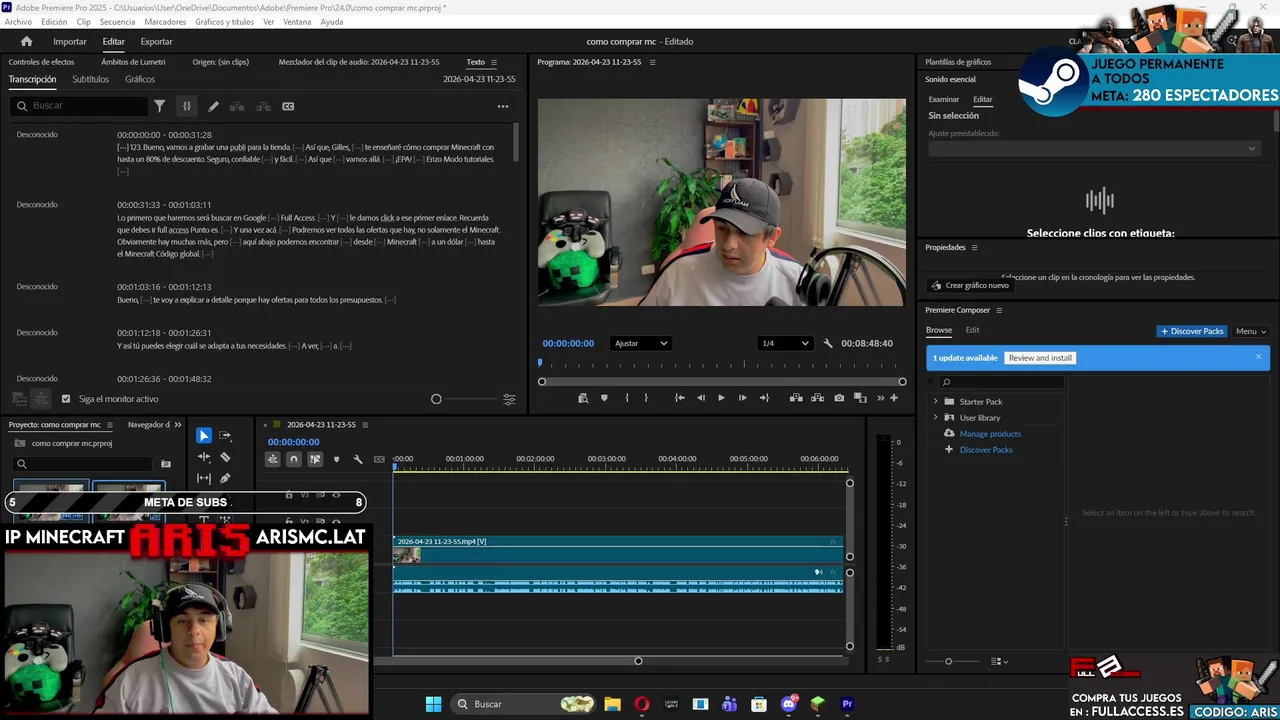This screenshot has height=720, width=1280.
Task: Toggle Siga el monitor activo checkbox
Action: (x=66, y=399)
